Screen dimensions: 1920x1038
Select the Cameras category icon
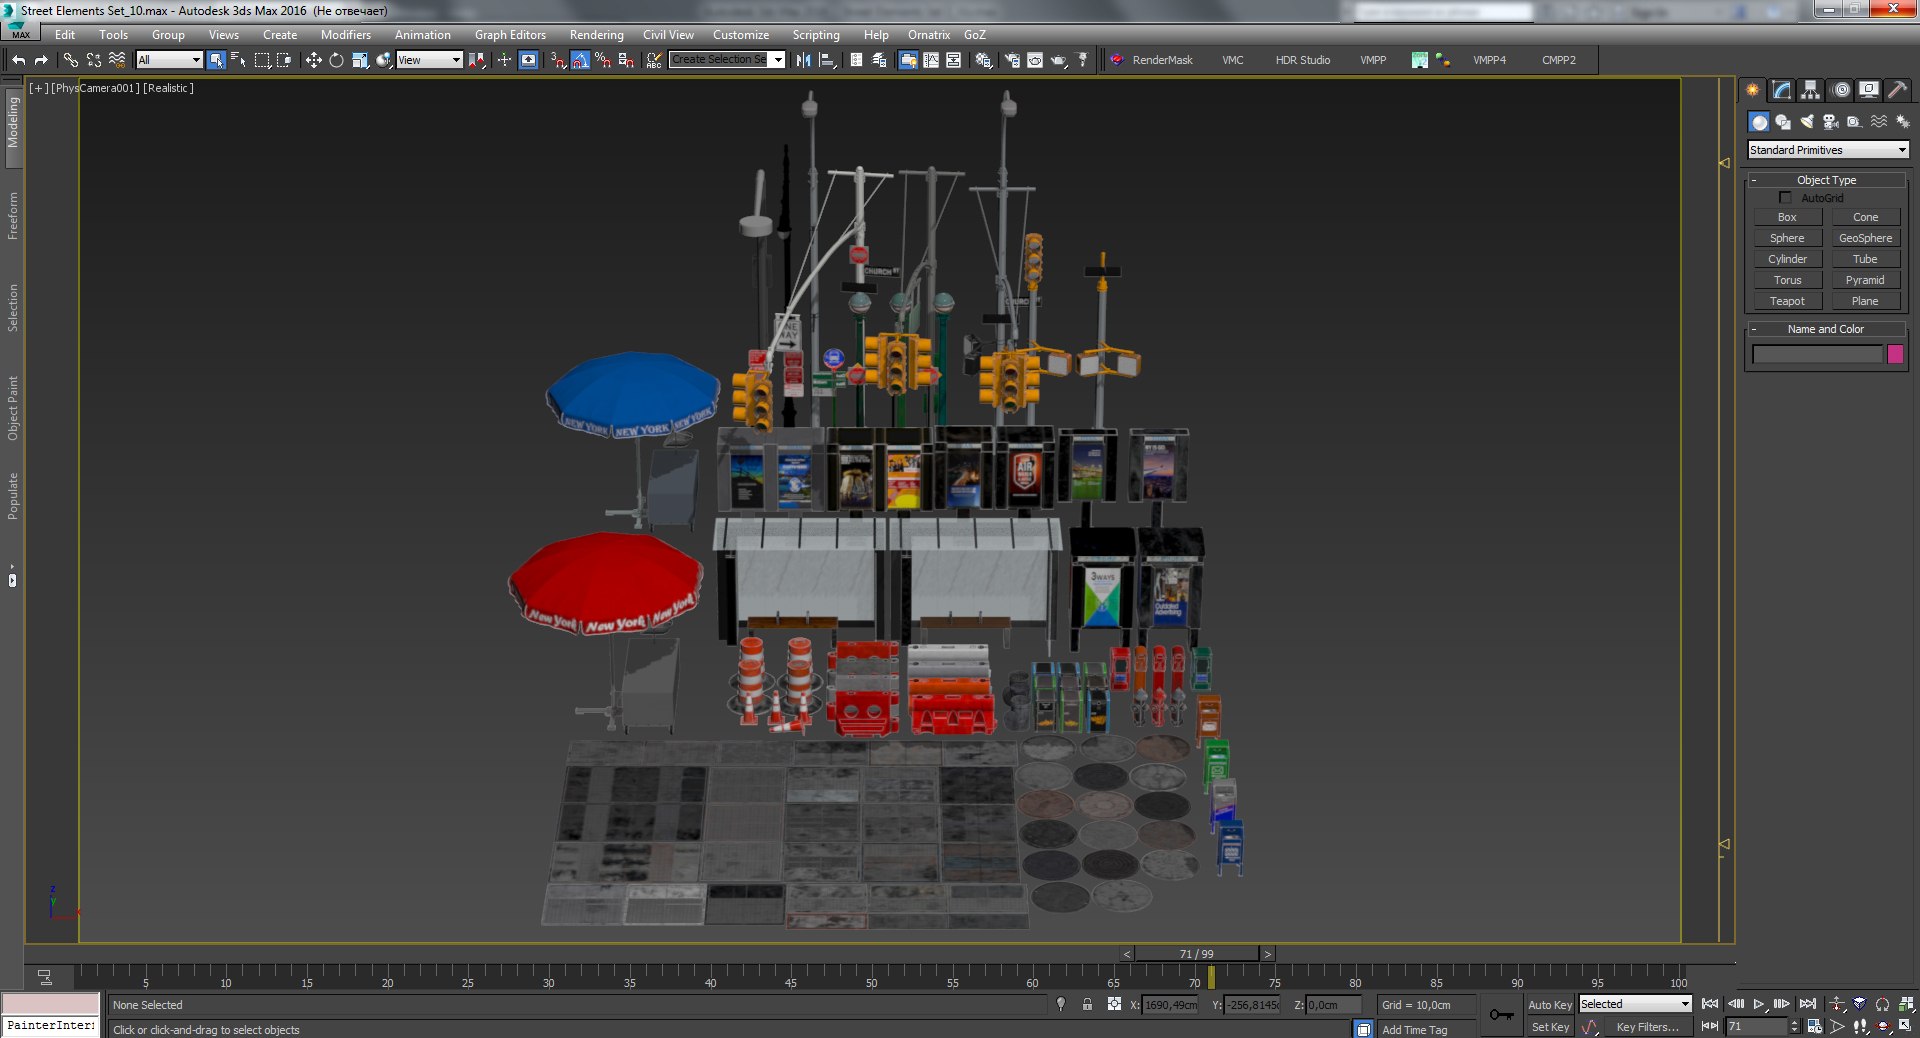[x=1831, y=122]
